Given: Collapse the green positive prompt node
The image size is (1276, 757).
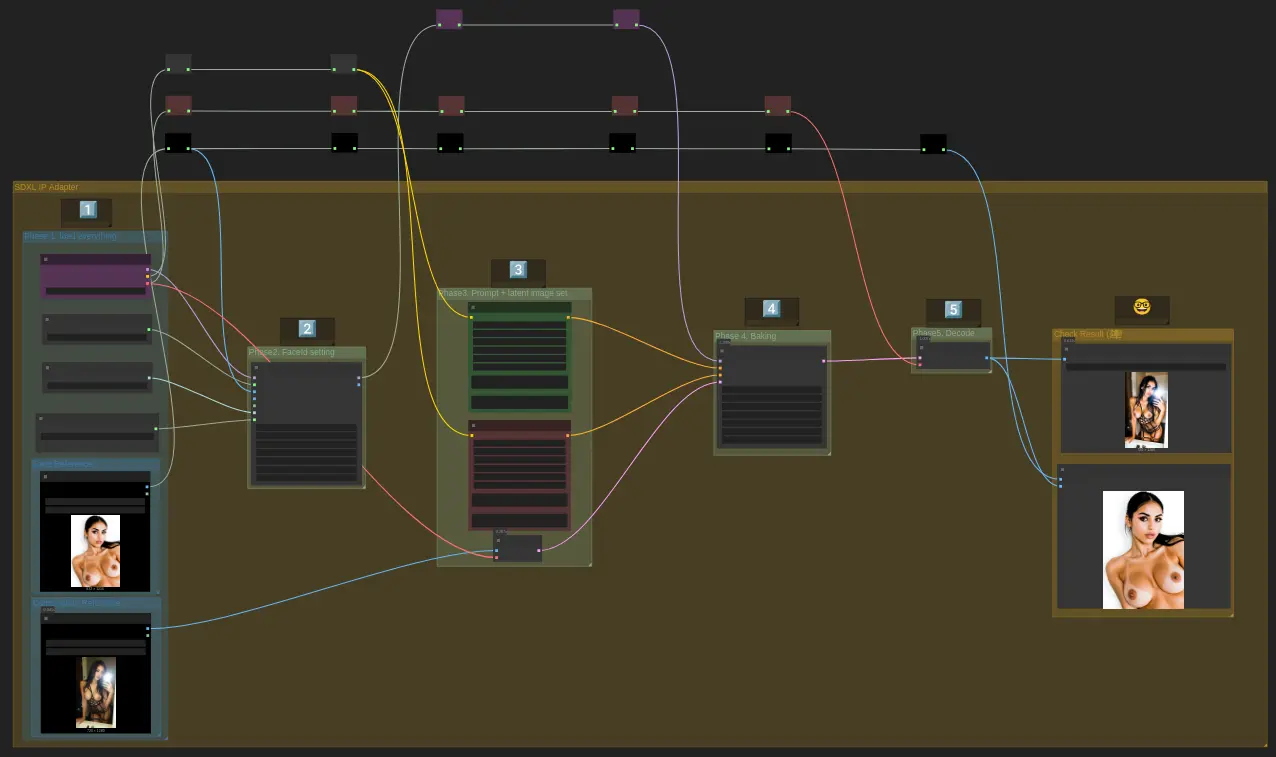Looking at the screenshot, I should [x=474, y=308].
